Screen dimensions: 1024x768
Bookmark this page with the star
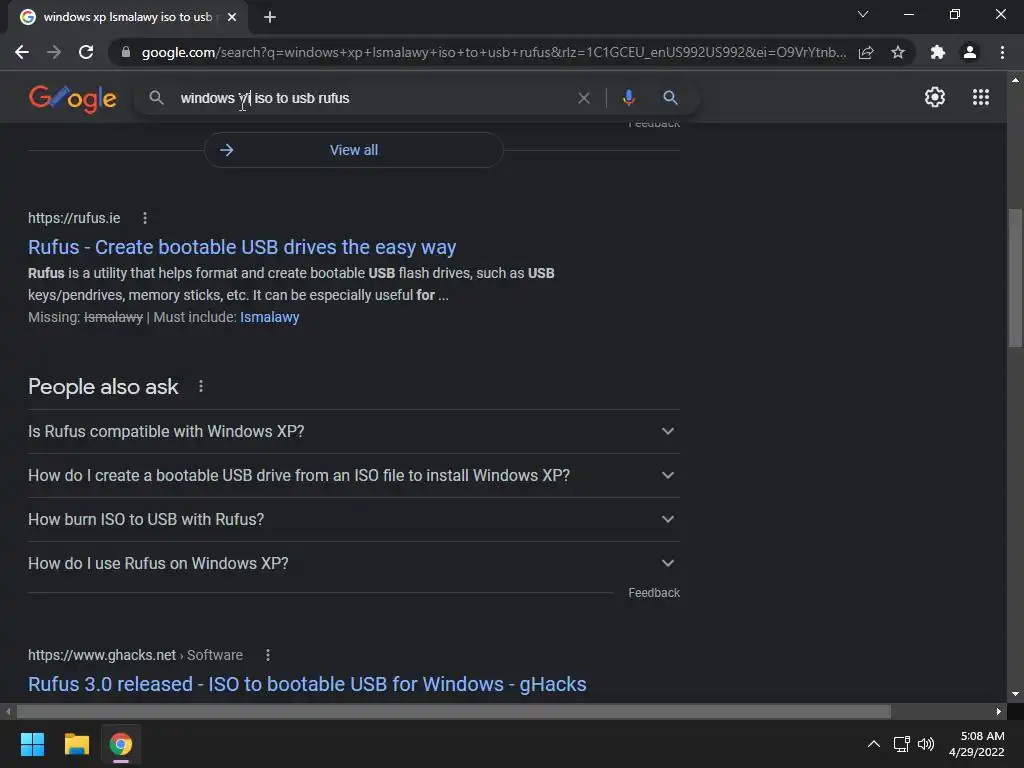898,52
